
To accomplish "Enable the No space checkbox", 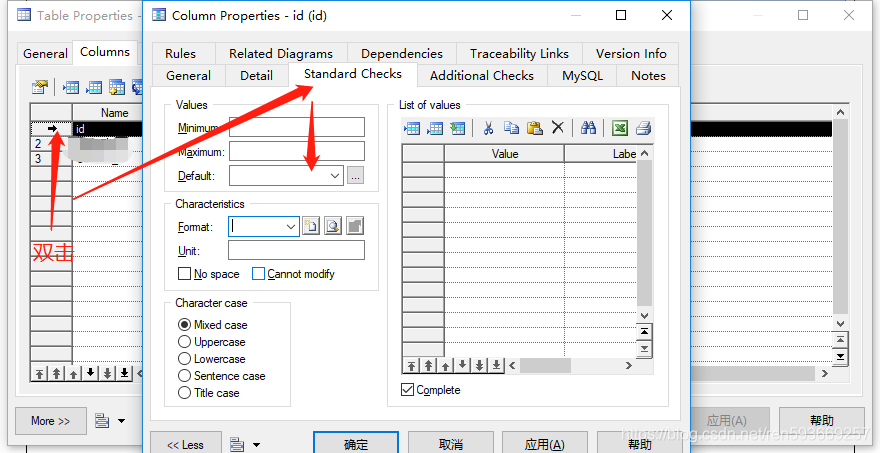I will click(x=184, y=274).
